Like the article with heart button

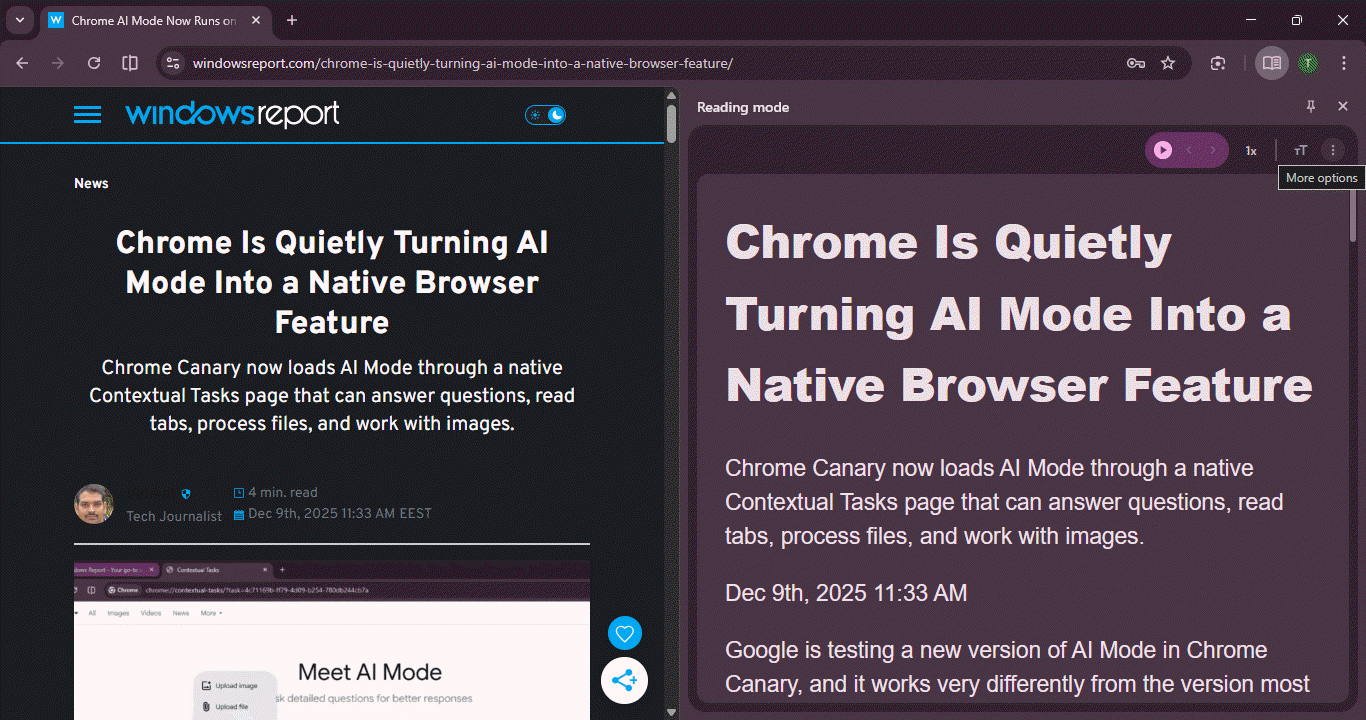(625, 633)
